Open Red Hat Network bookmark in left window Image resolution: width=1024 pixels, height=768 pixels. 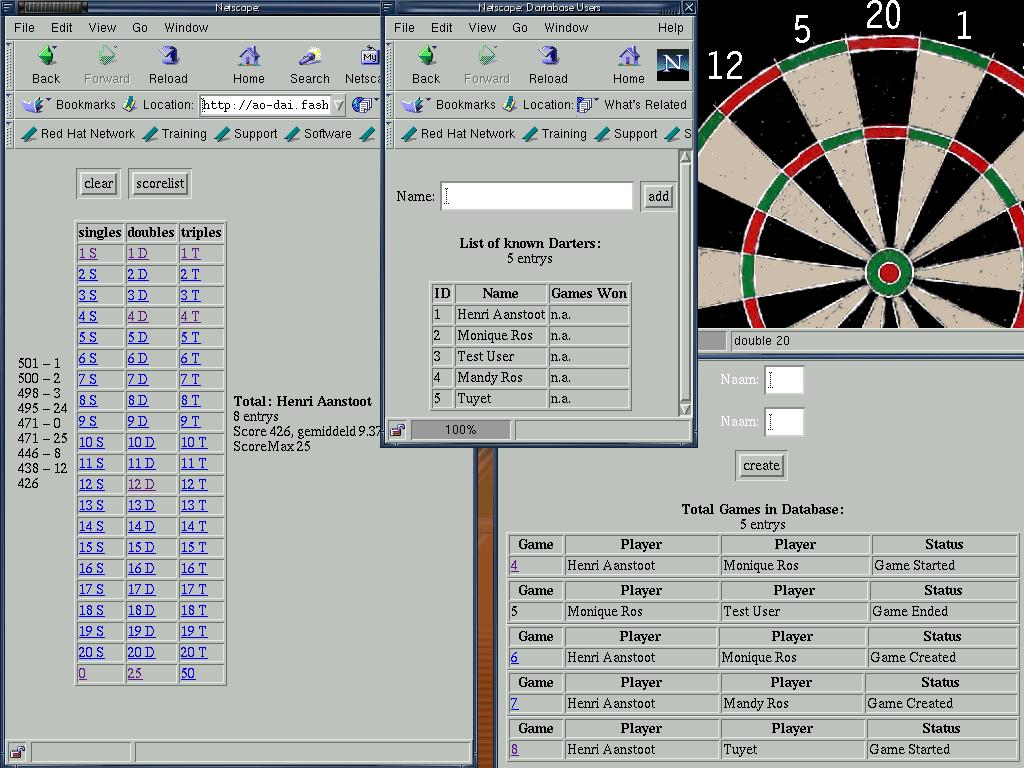coord(78,134)
